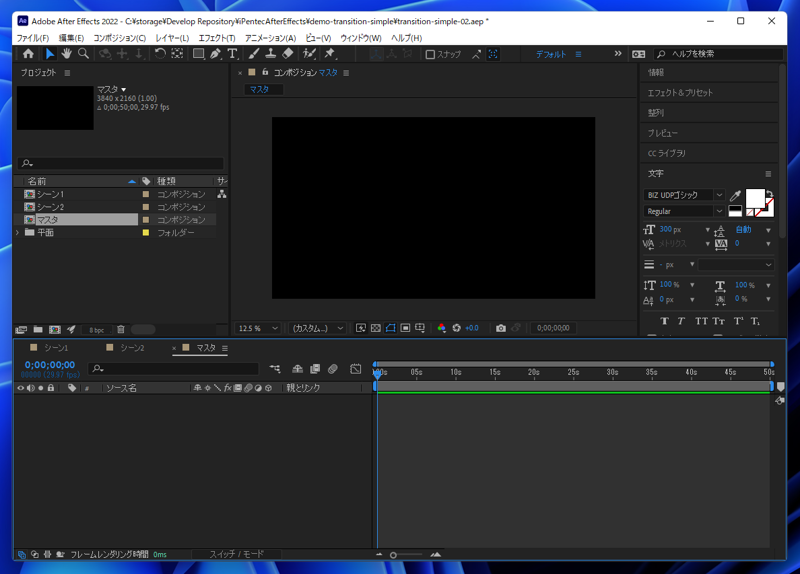The width and height of the screenshot is (800, 574).
Task: Create a new folder in Project panel
Action: click(x=38, y=329)
